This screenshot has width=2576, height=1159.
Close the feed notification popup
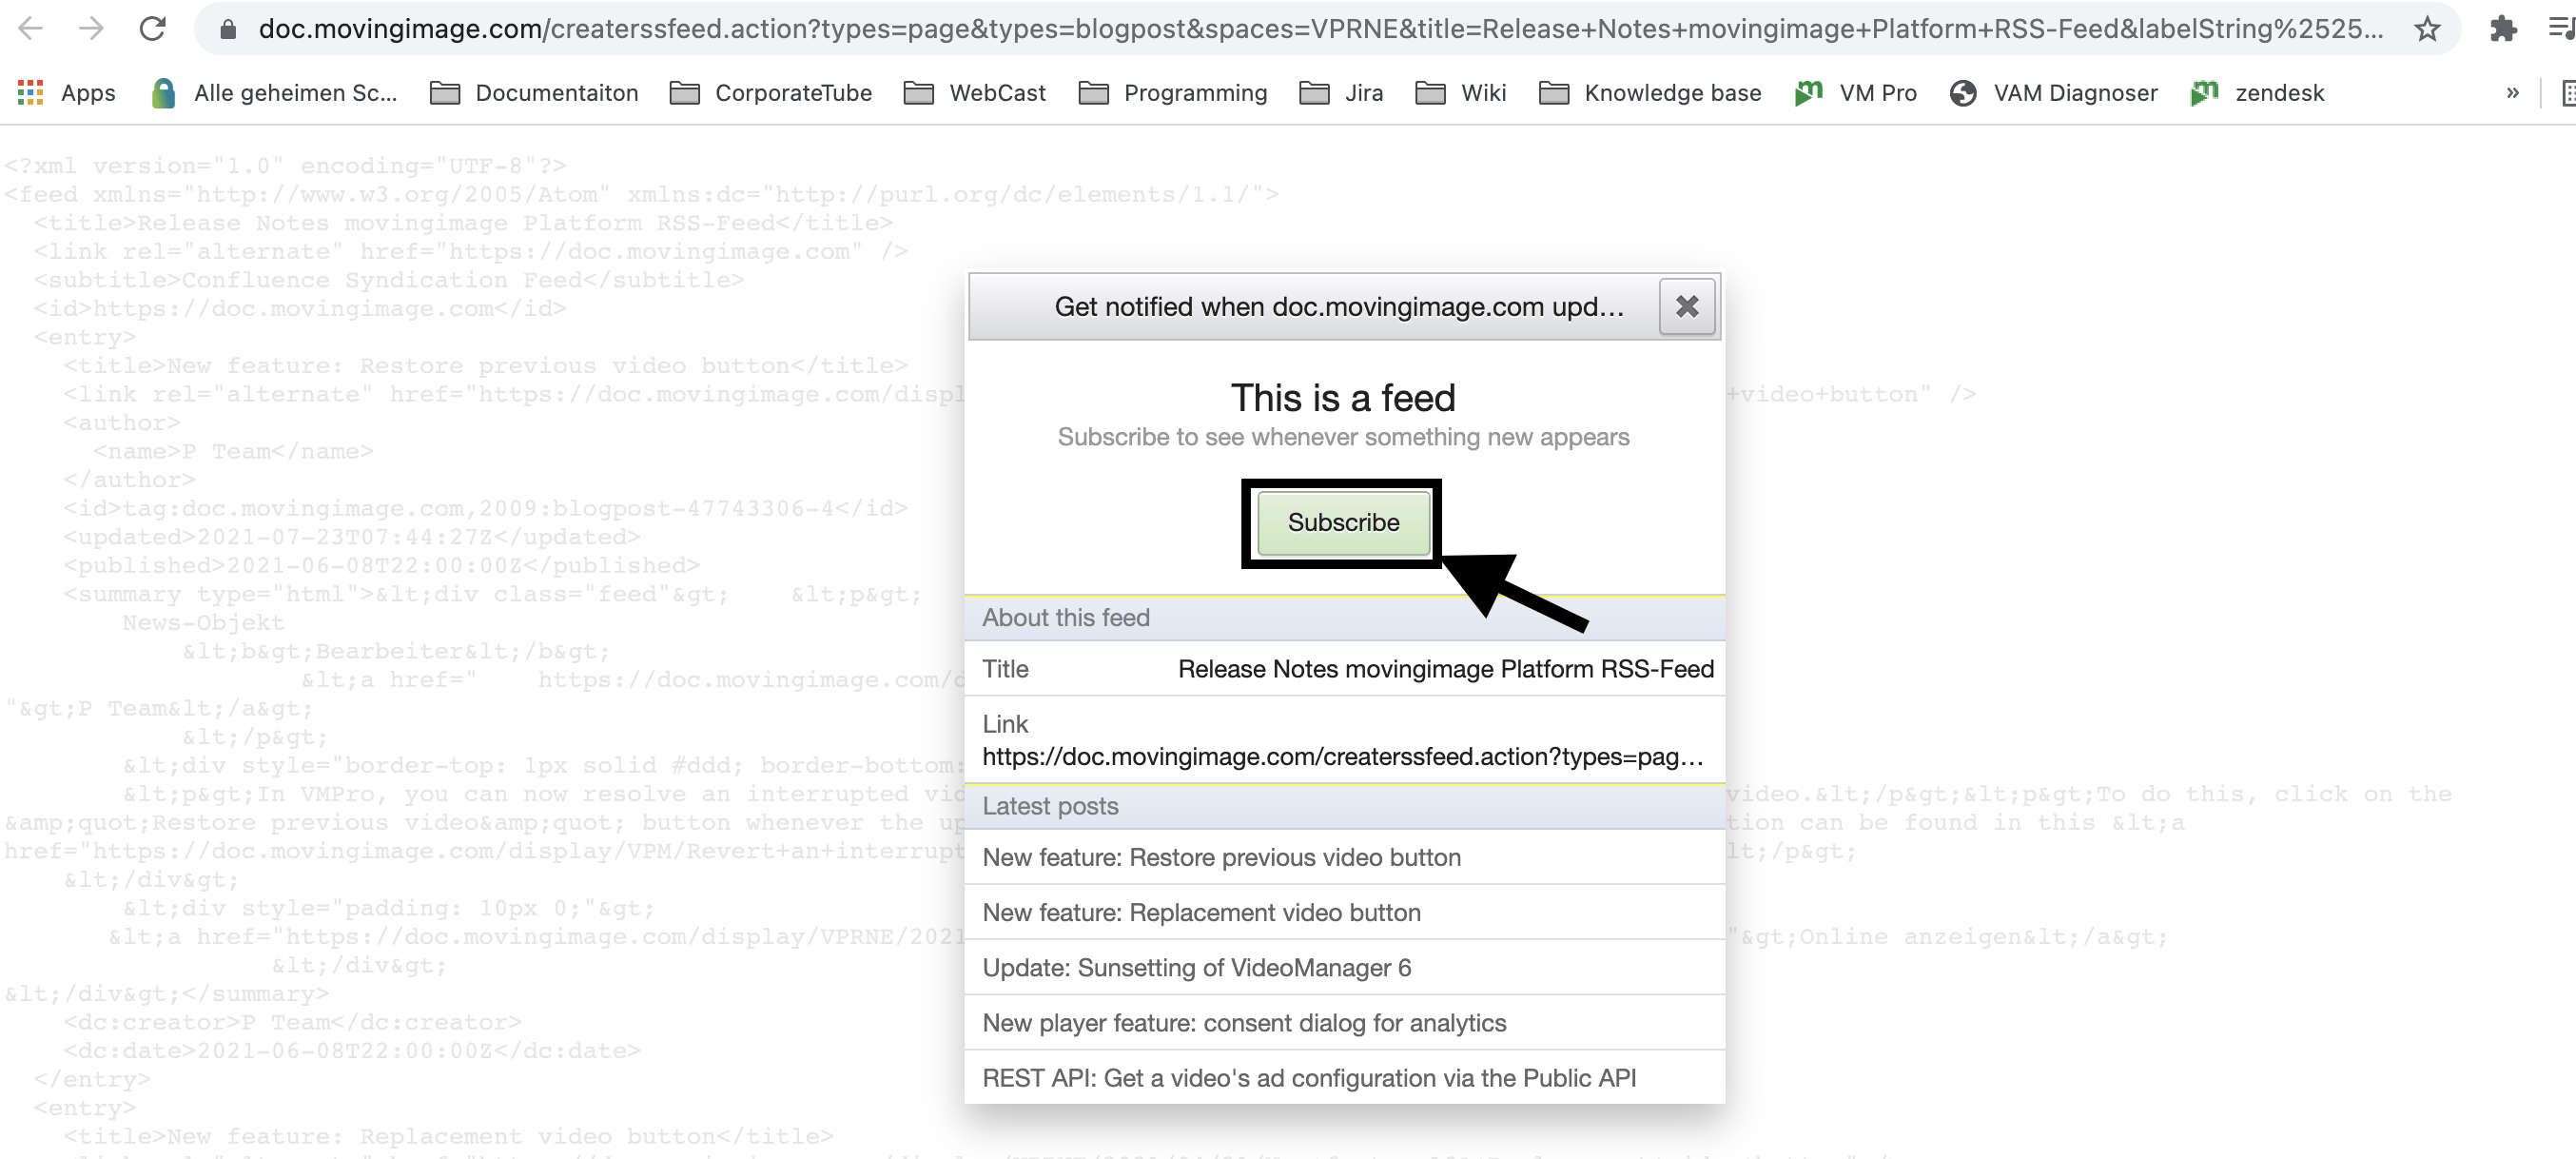[1687, 307]
